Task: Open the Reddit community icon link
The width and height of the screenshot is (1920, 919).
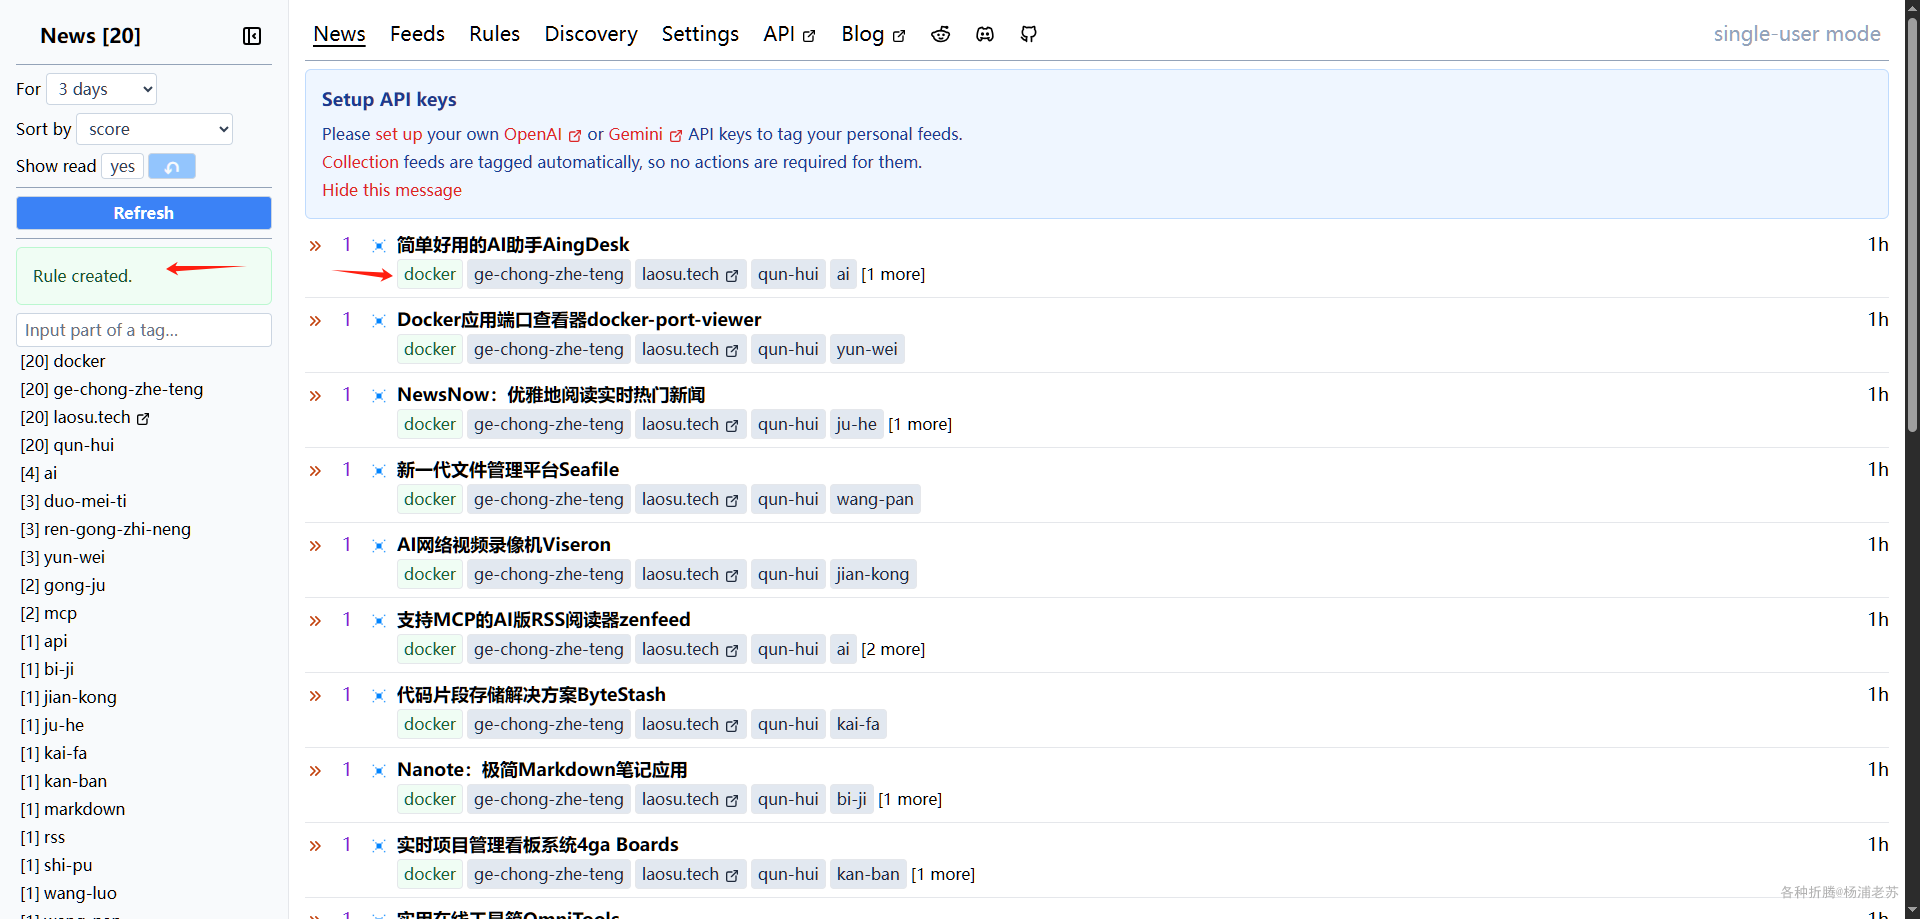Action: coord(940,34)
